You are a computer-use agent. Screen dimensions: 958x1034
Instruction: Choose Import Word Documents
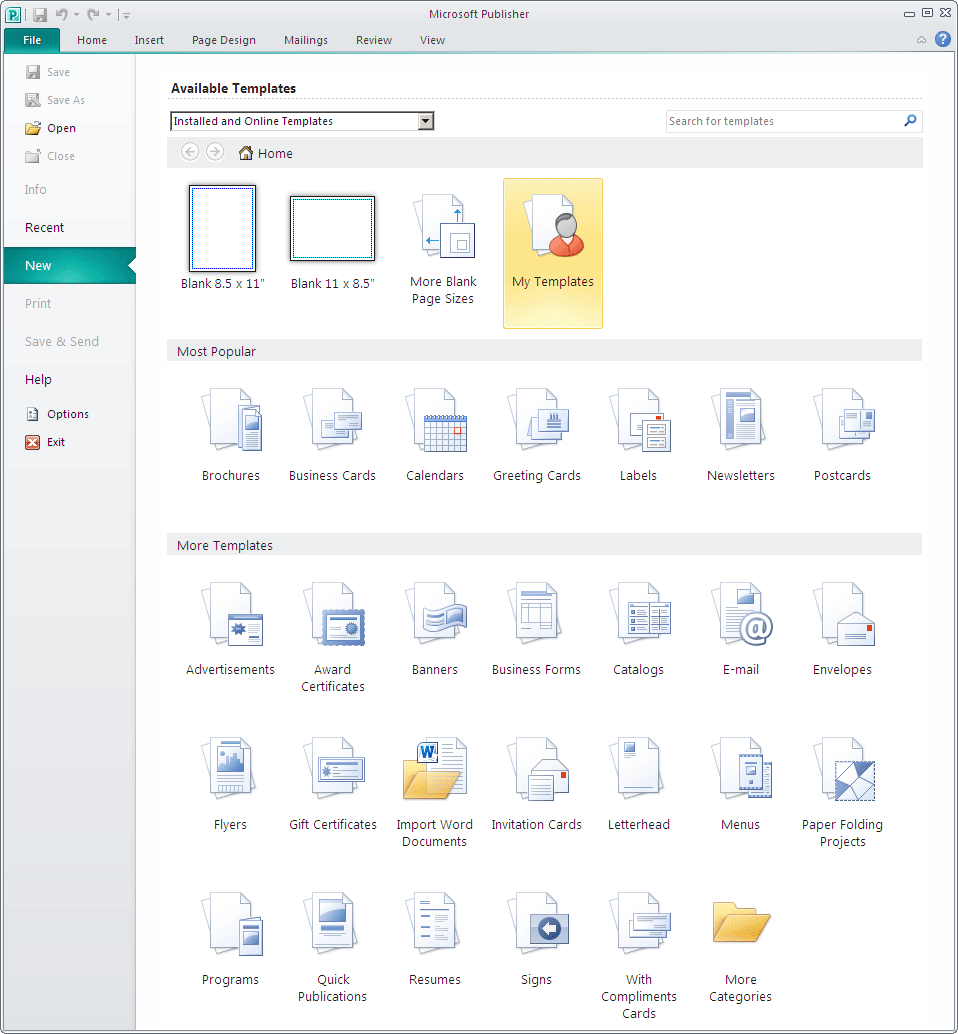pyautogui.click(x=434, y=792)
